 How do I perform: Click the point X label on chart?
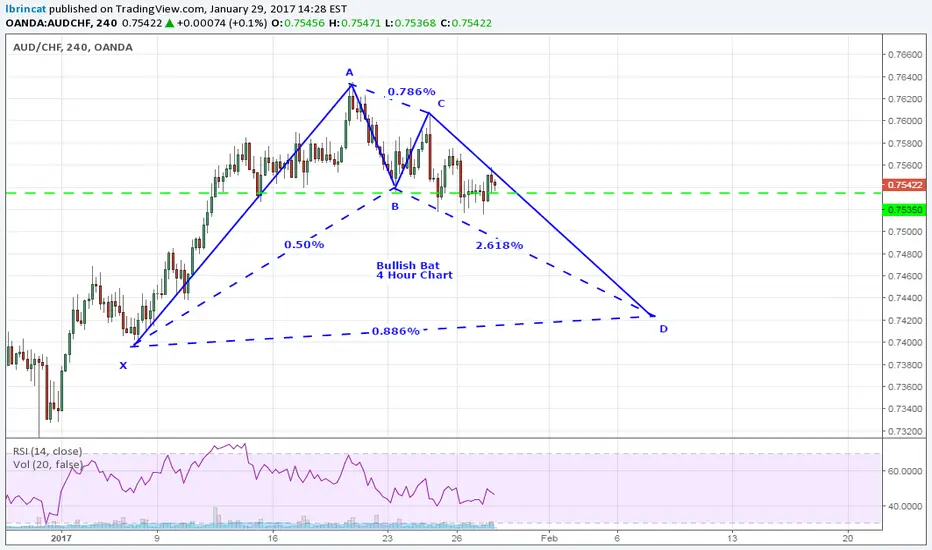(x=123, y=366)
